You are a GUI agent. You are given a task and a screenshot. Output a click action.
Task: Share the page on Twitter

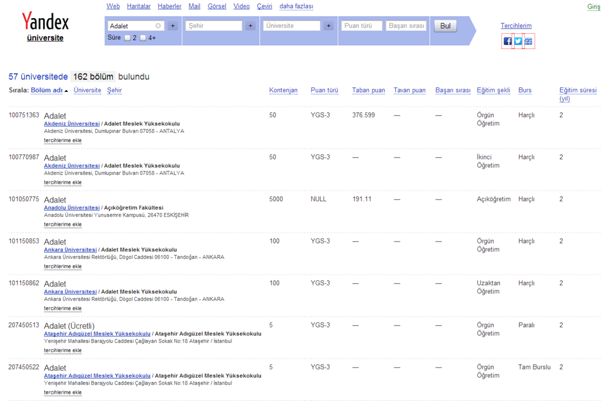[x=518, y=41]
